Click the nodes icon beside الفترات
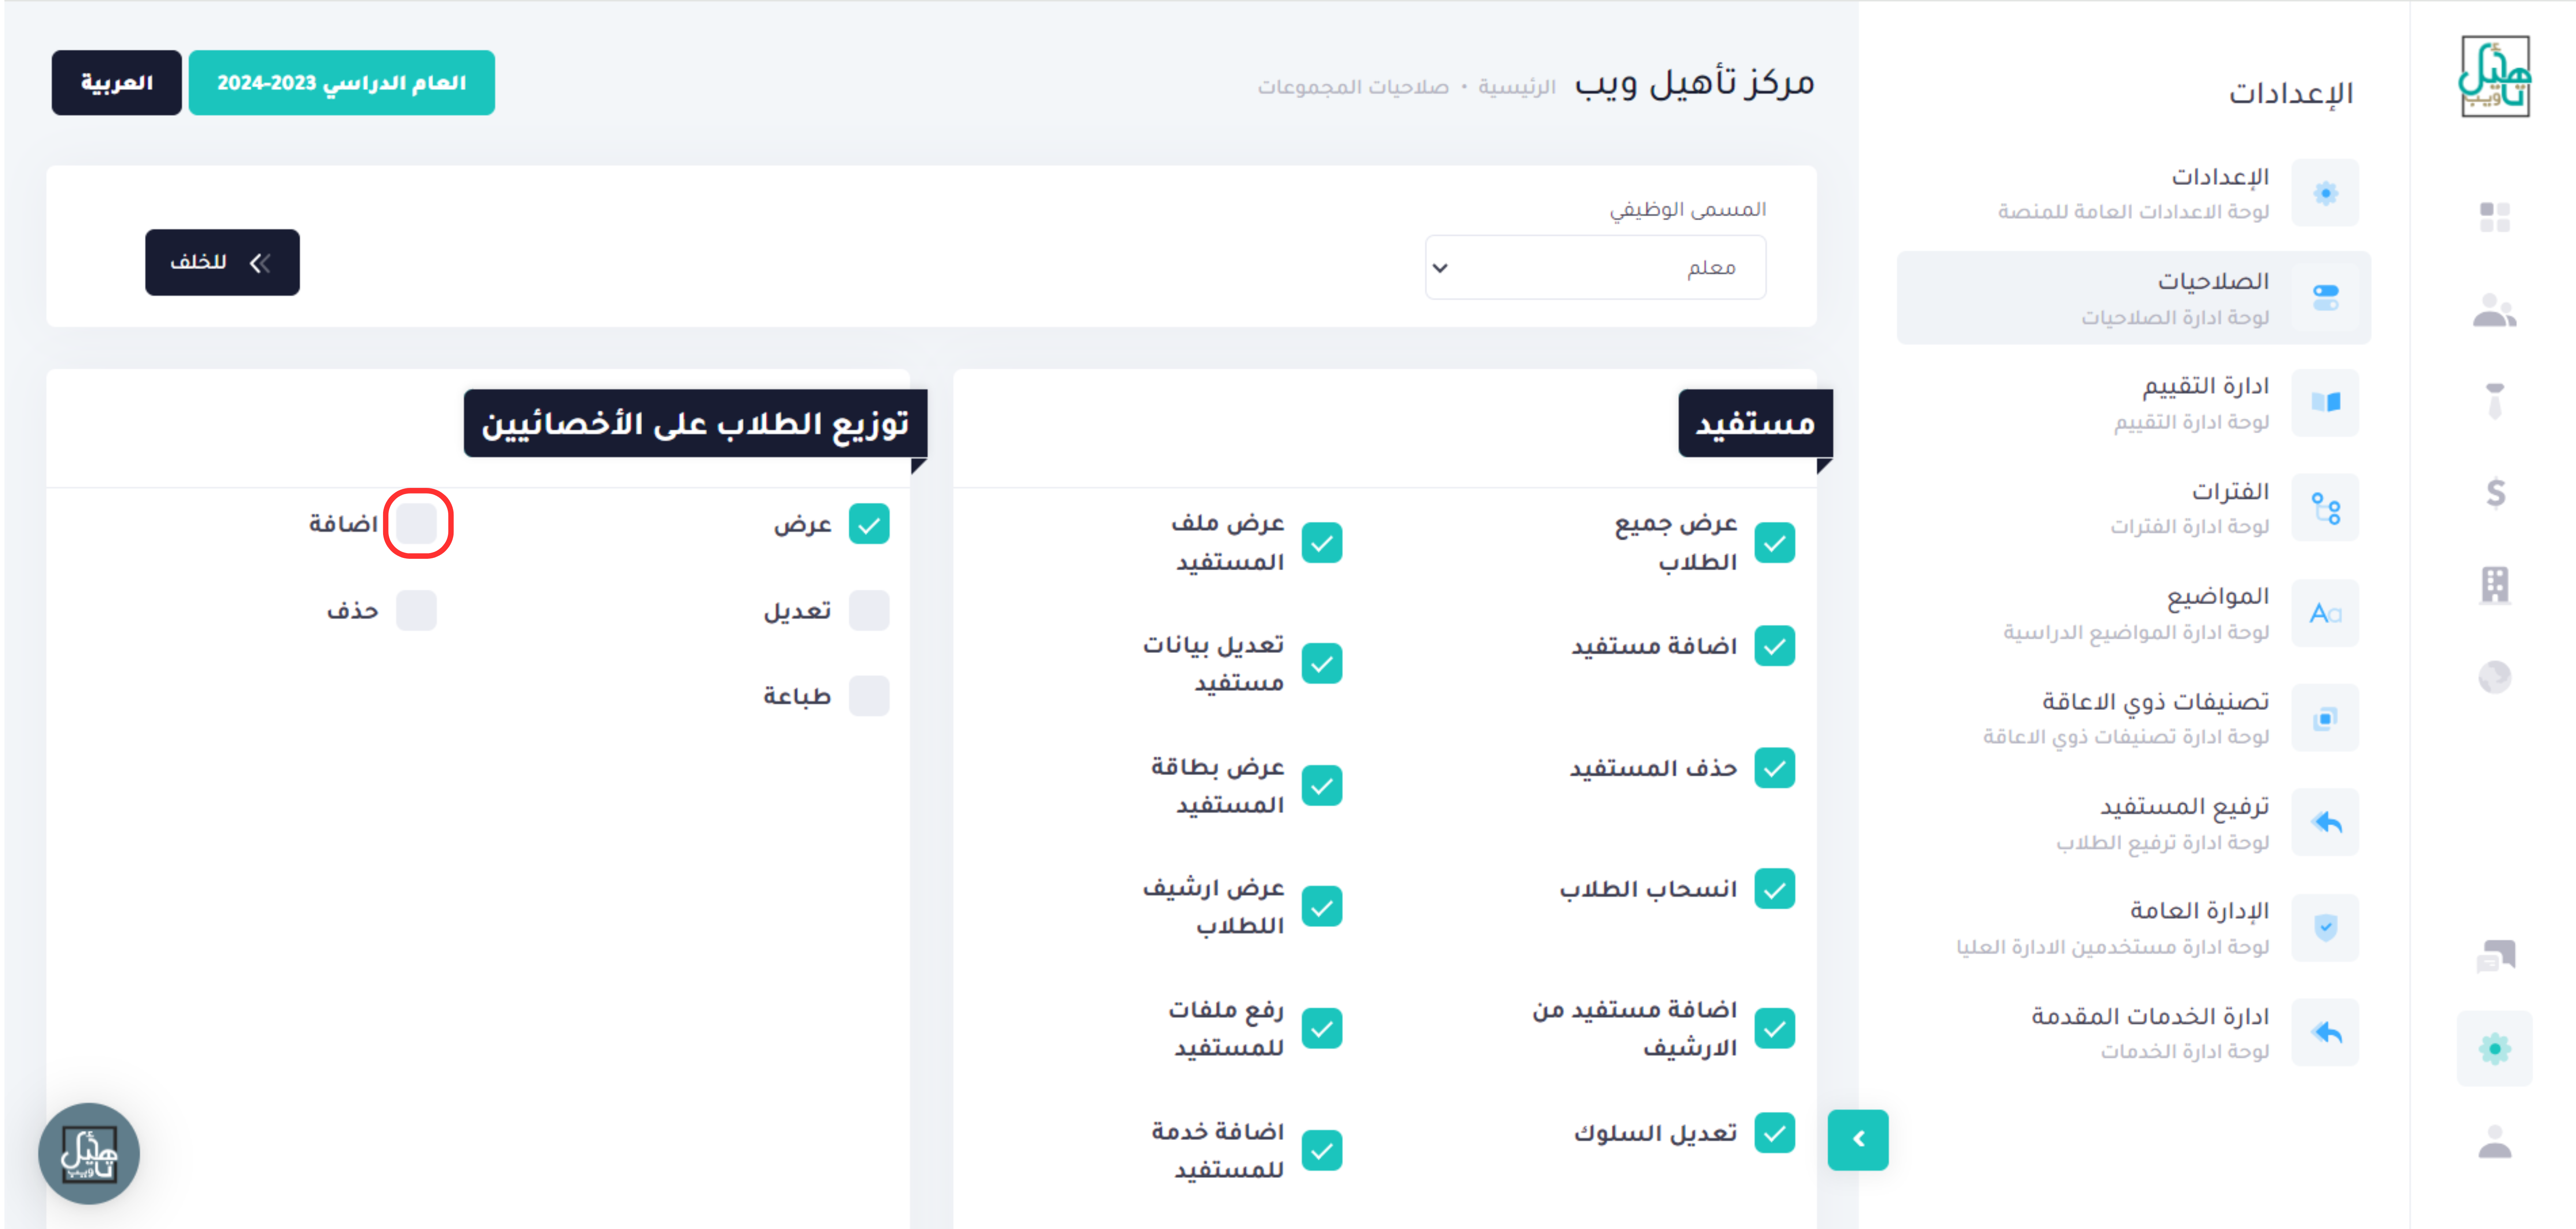 point(2325,508)
